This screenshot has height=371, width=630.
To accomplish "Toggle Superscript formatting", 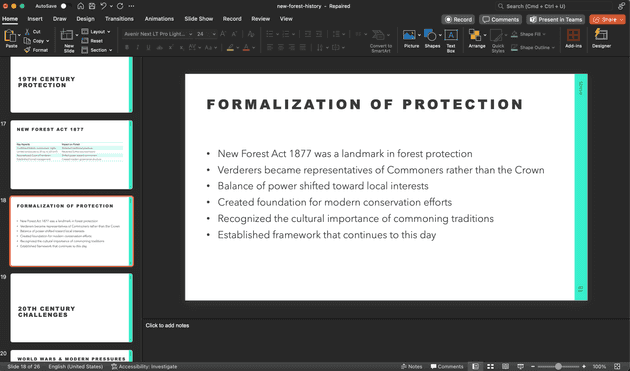I will pyautogui.click(x=171, y=47).
